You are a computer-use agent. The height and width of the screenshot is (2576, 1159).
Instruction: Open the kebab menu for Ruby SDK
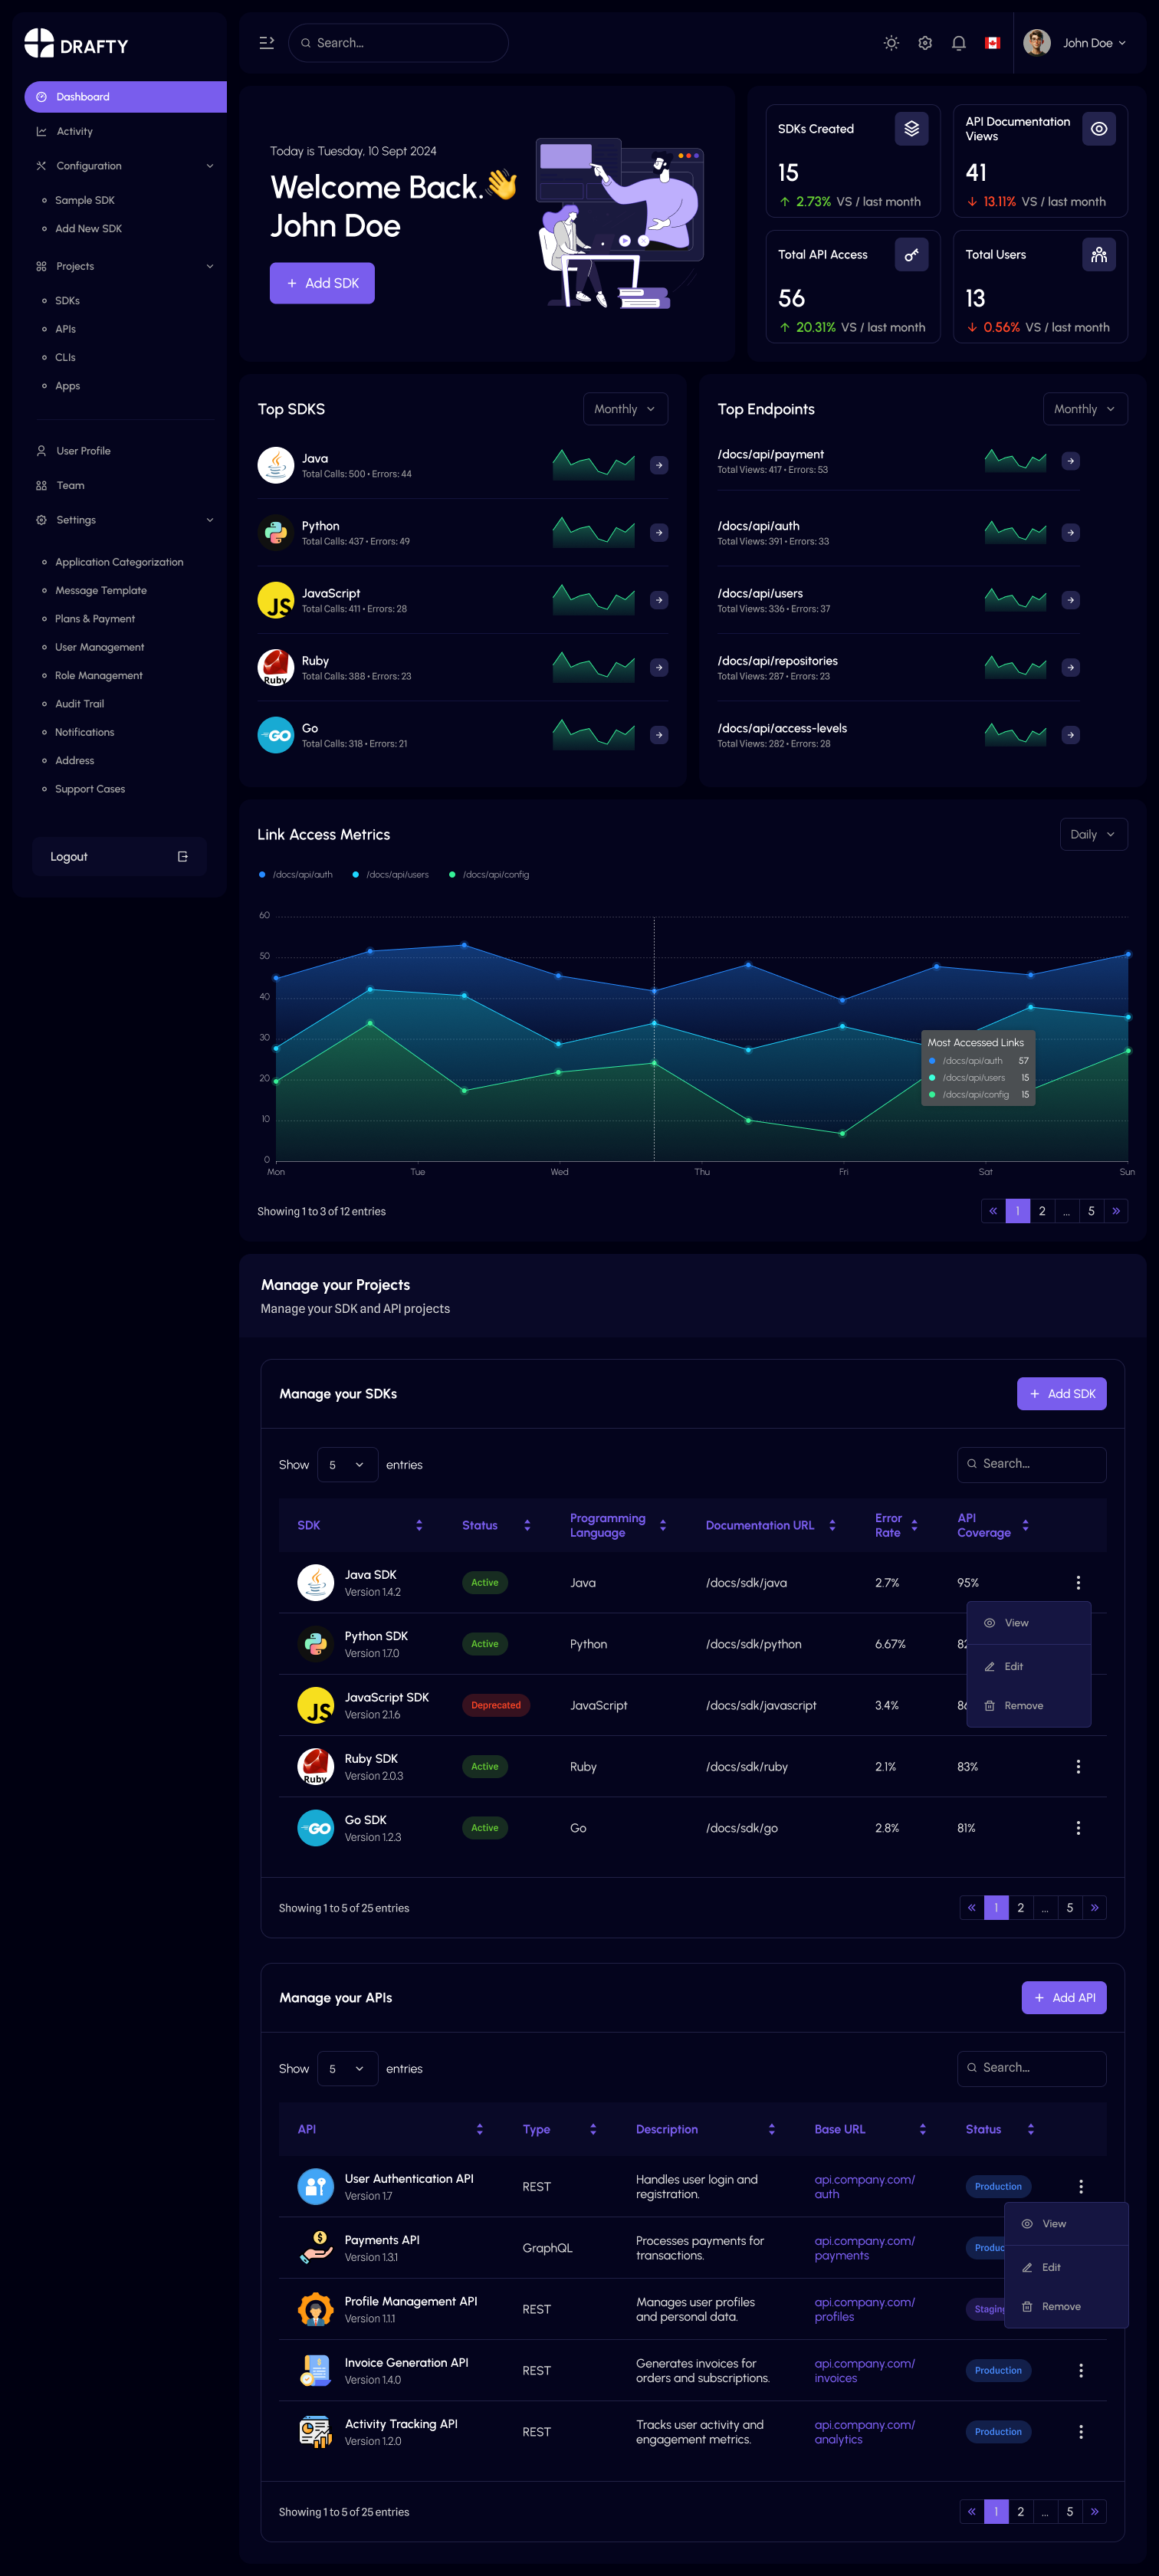(x=1077, y=1767)
